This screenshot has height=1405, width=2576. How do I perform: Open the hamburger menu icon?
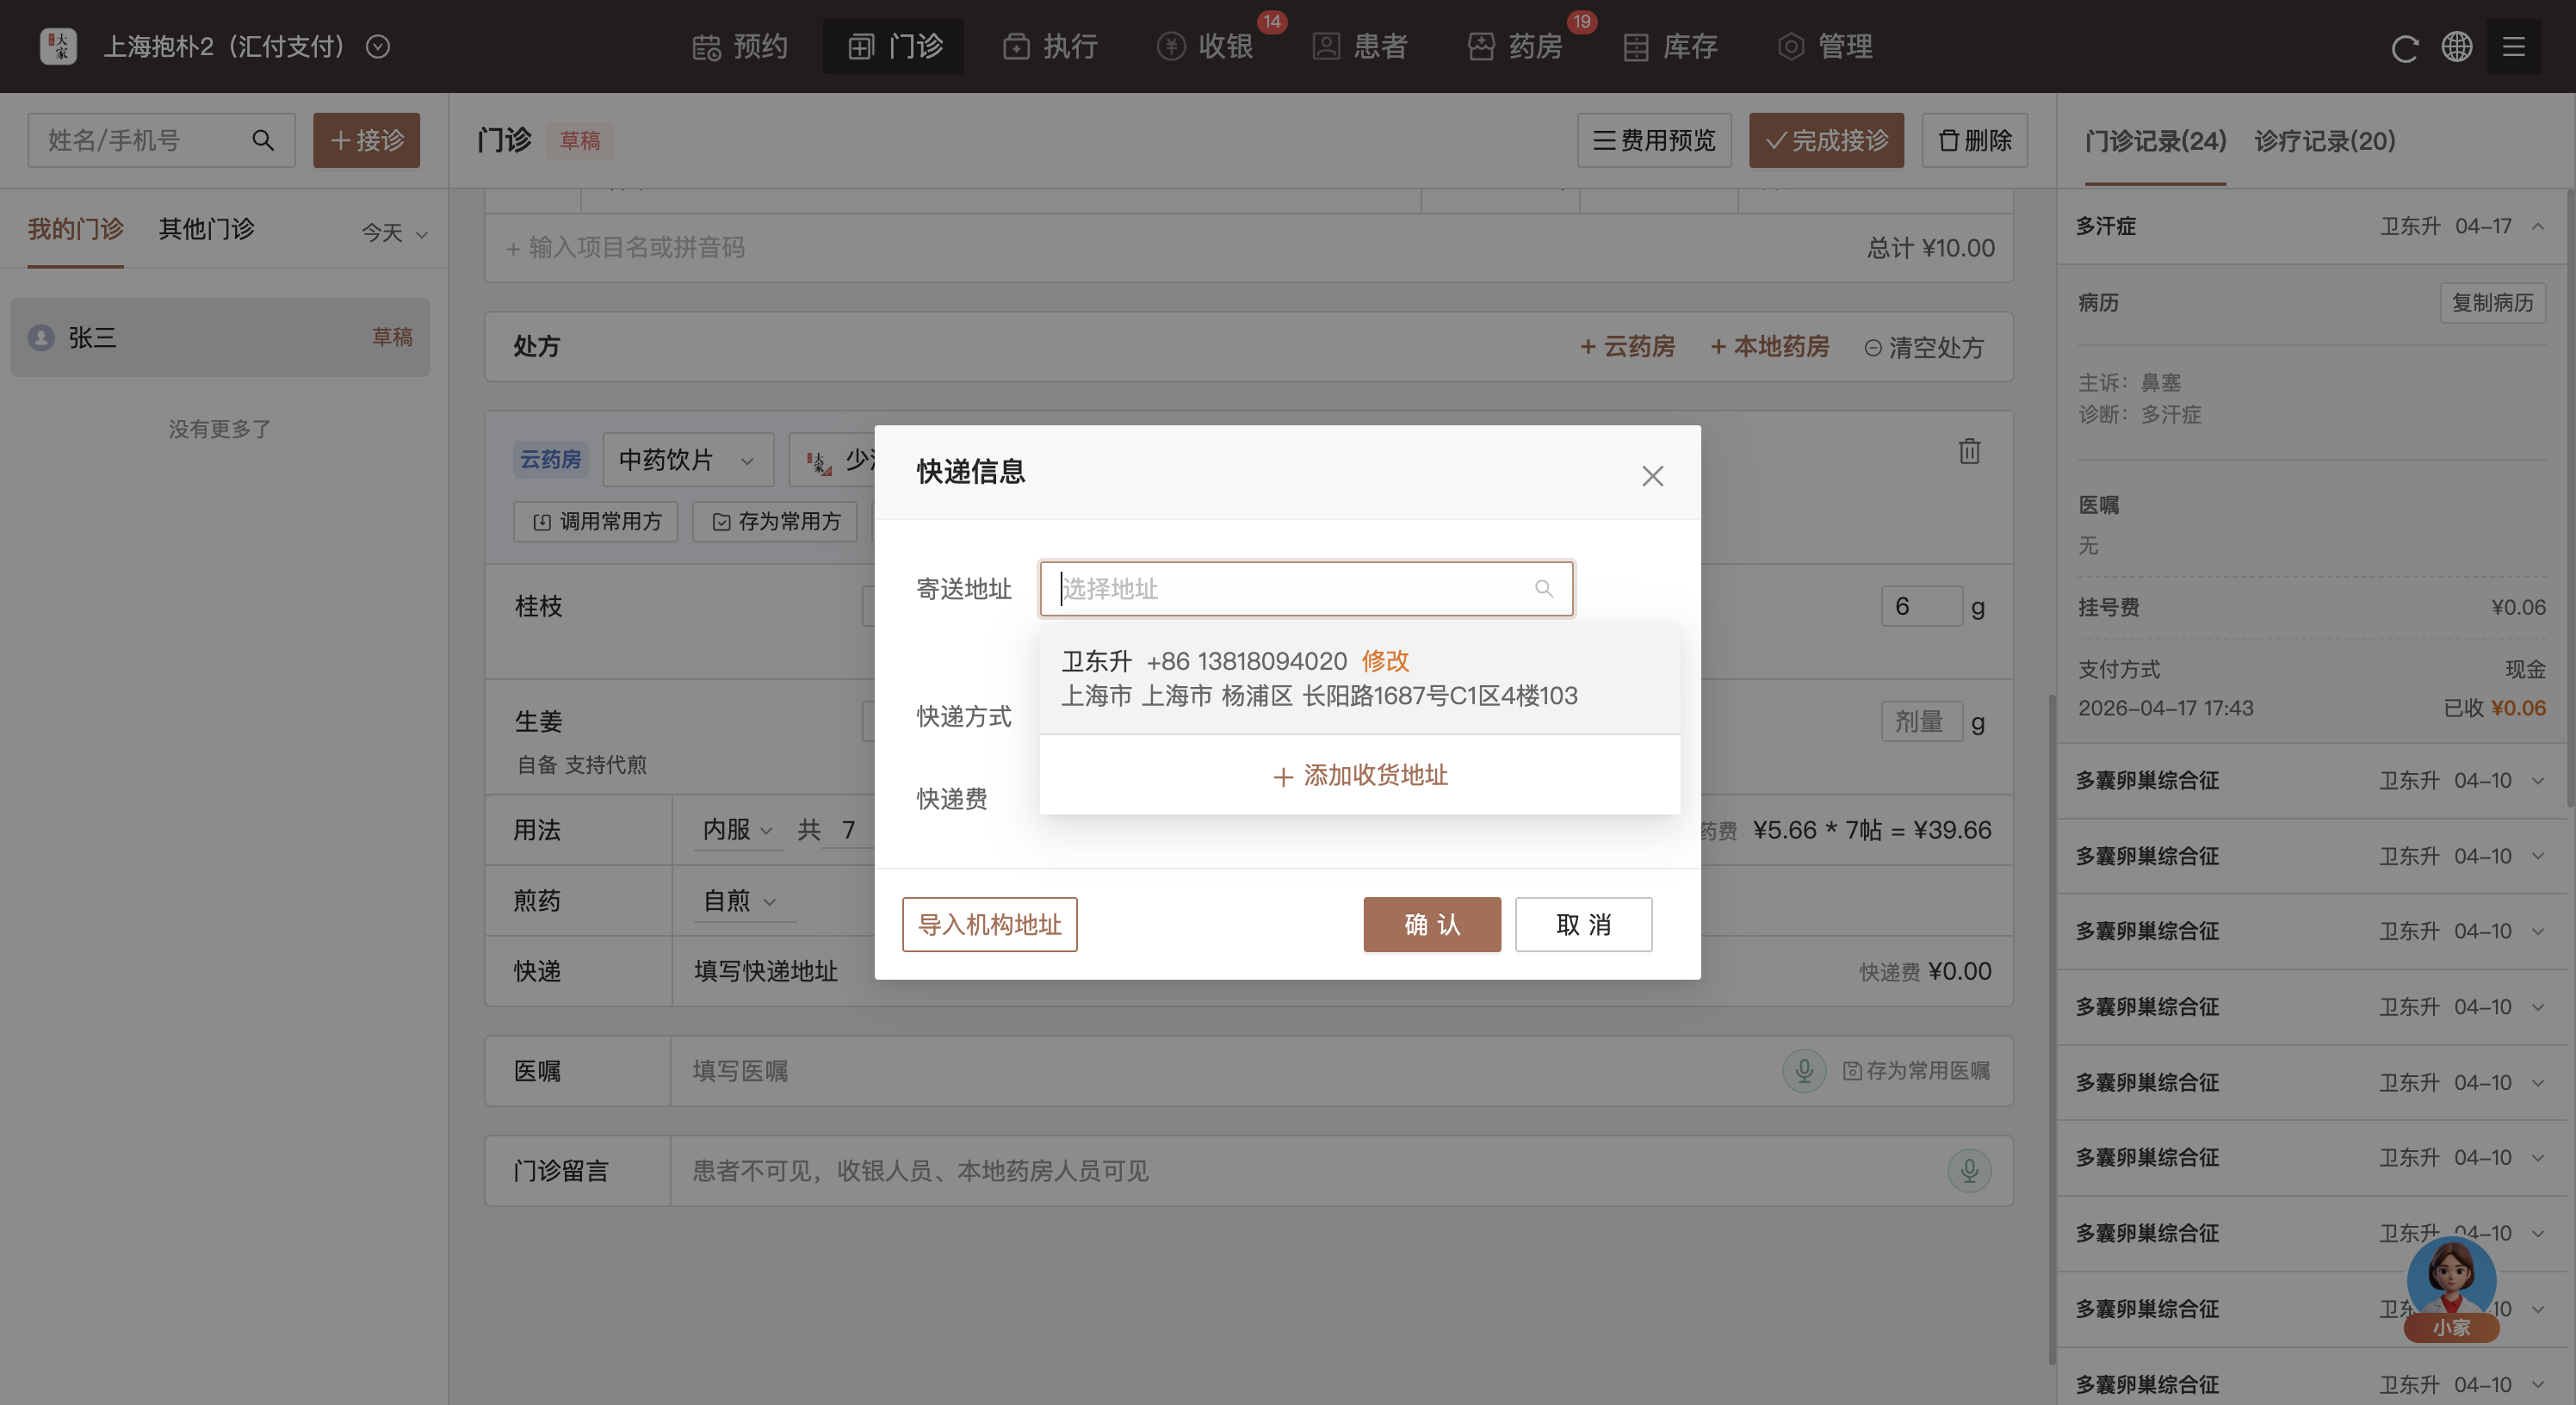coord(2513,47)
